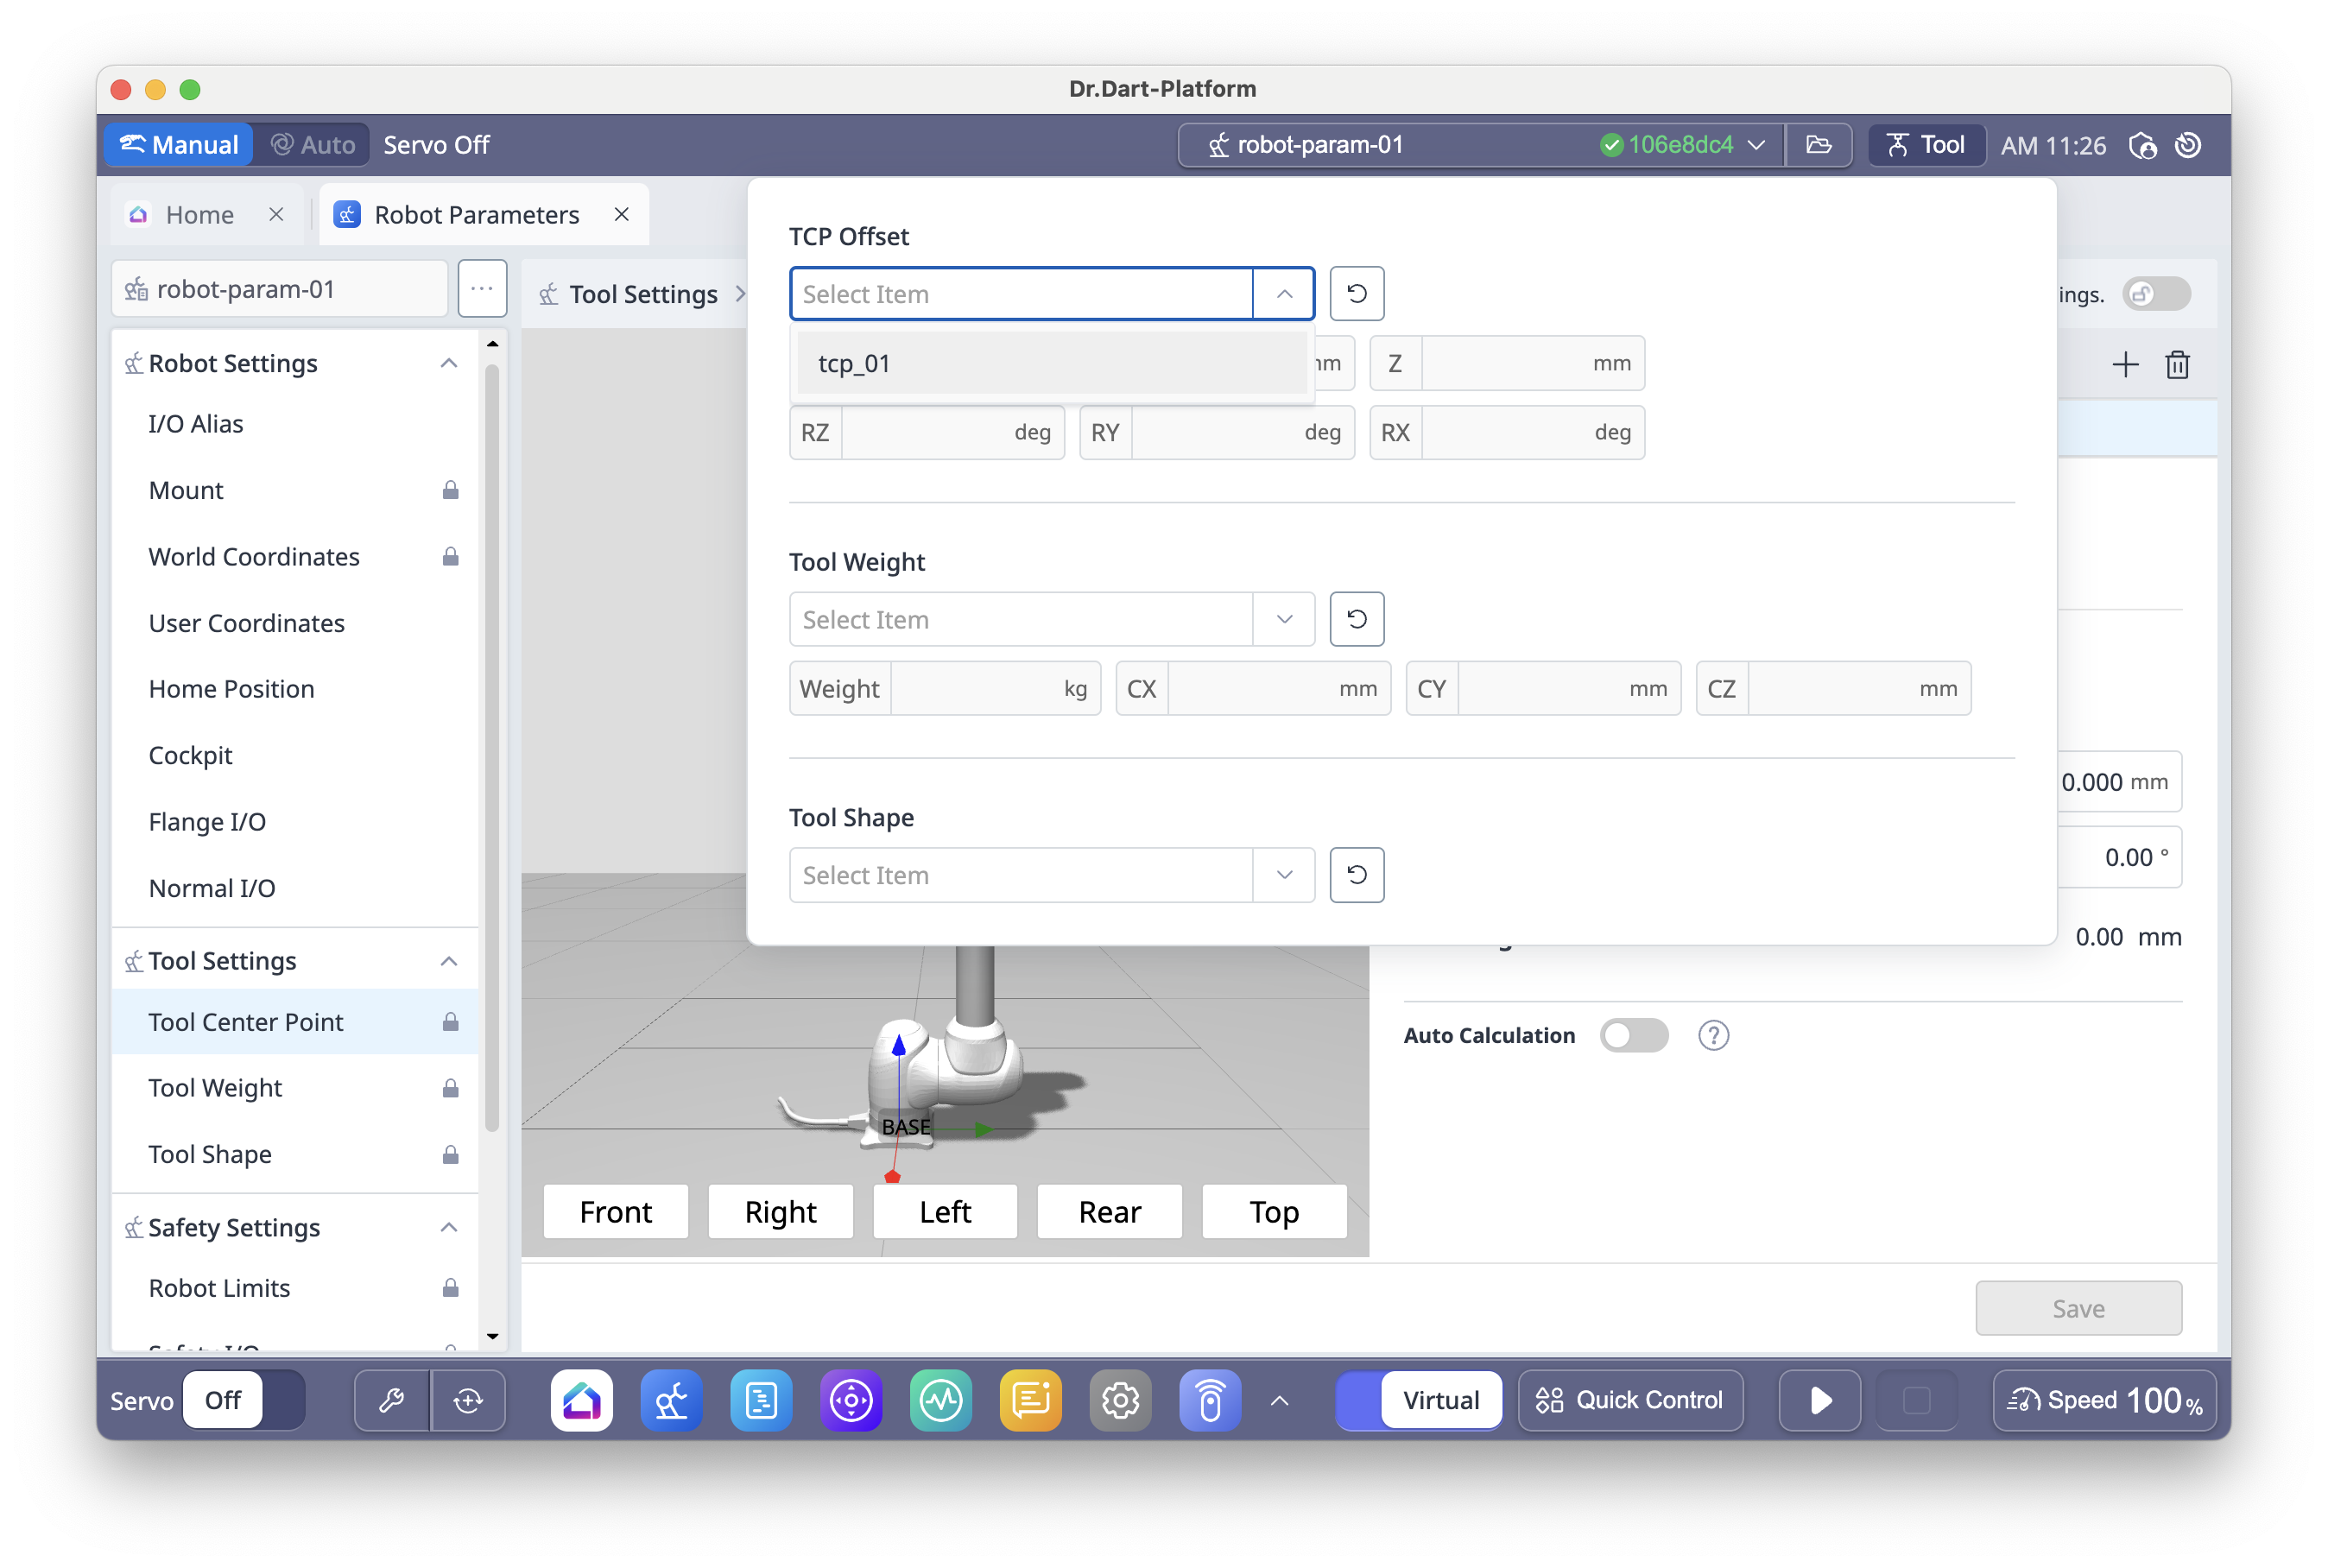This screenshot has height=1568, width=2328.
Task: Open the purple jog dock icon
Action: 851,1400
